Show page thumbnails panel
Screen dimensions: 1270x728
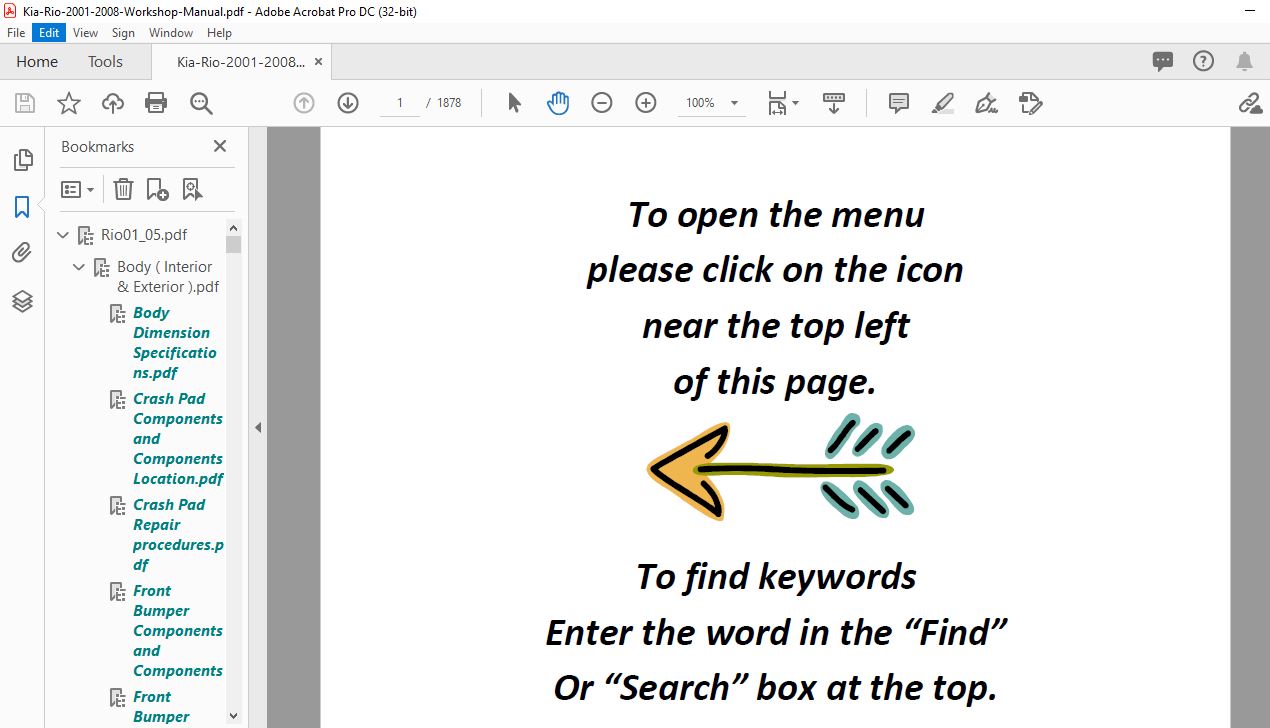22,160
